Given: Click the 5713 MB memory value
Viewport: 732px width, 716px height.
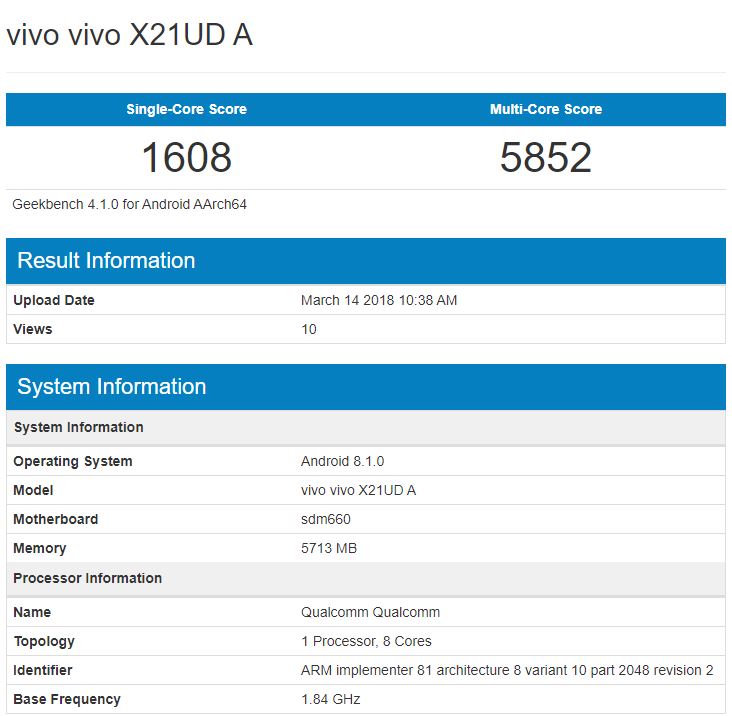Looking at the screenshot, I should pyautogui.click(x=329, y=548).
